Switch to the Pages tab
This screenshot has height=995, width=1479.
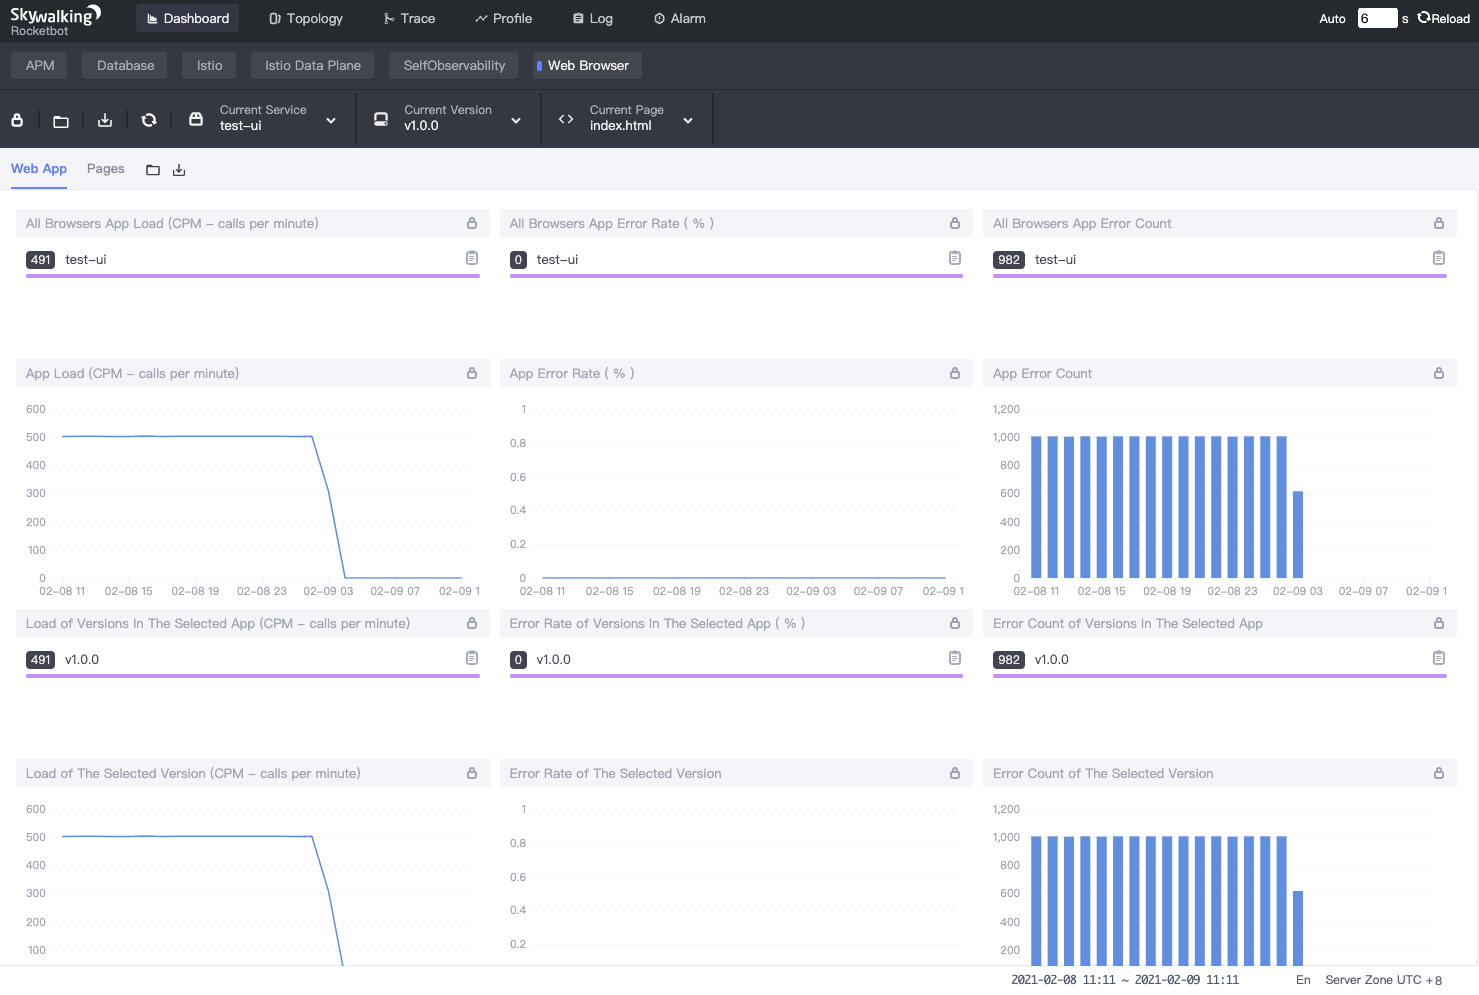tap(105, 169)
